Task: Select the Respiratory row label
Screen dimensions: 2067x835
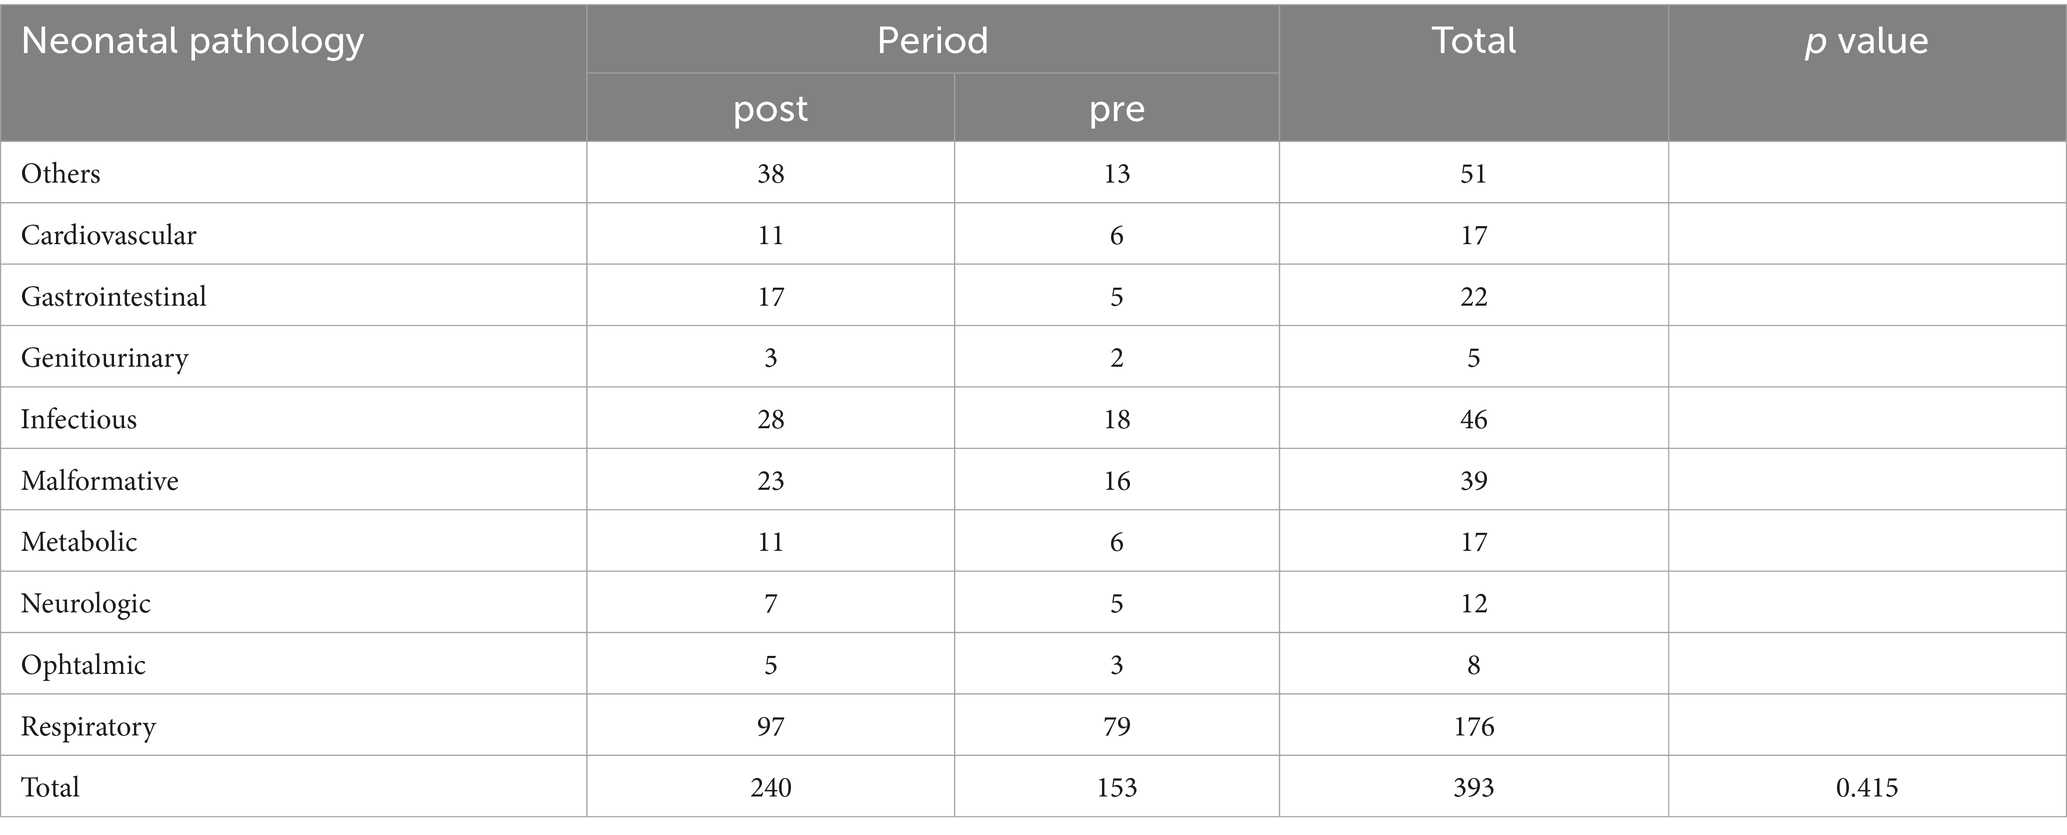Action: tap(88, 726)
